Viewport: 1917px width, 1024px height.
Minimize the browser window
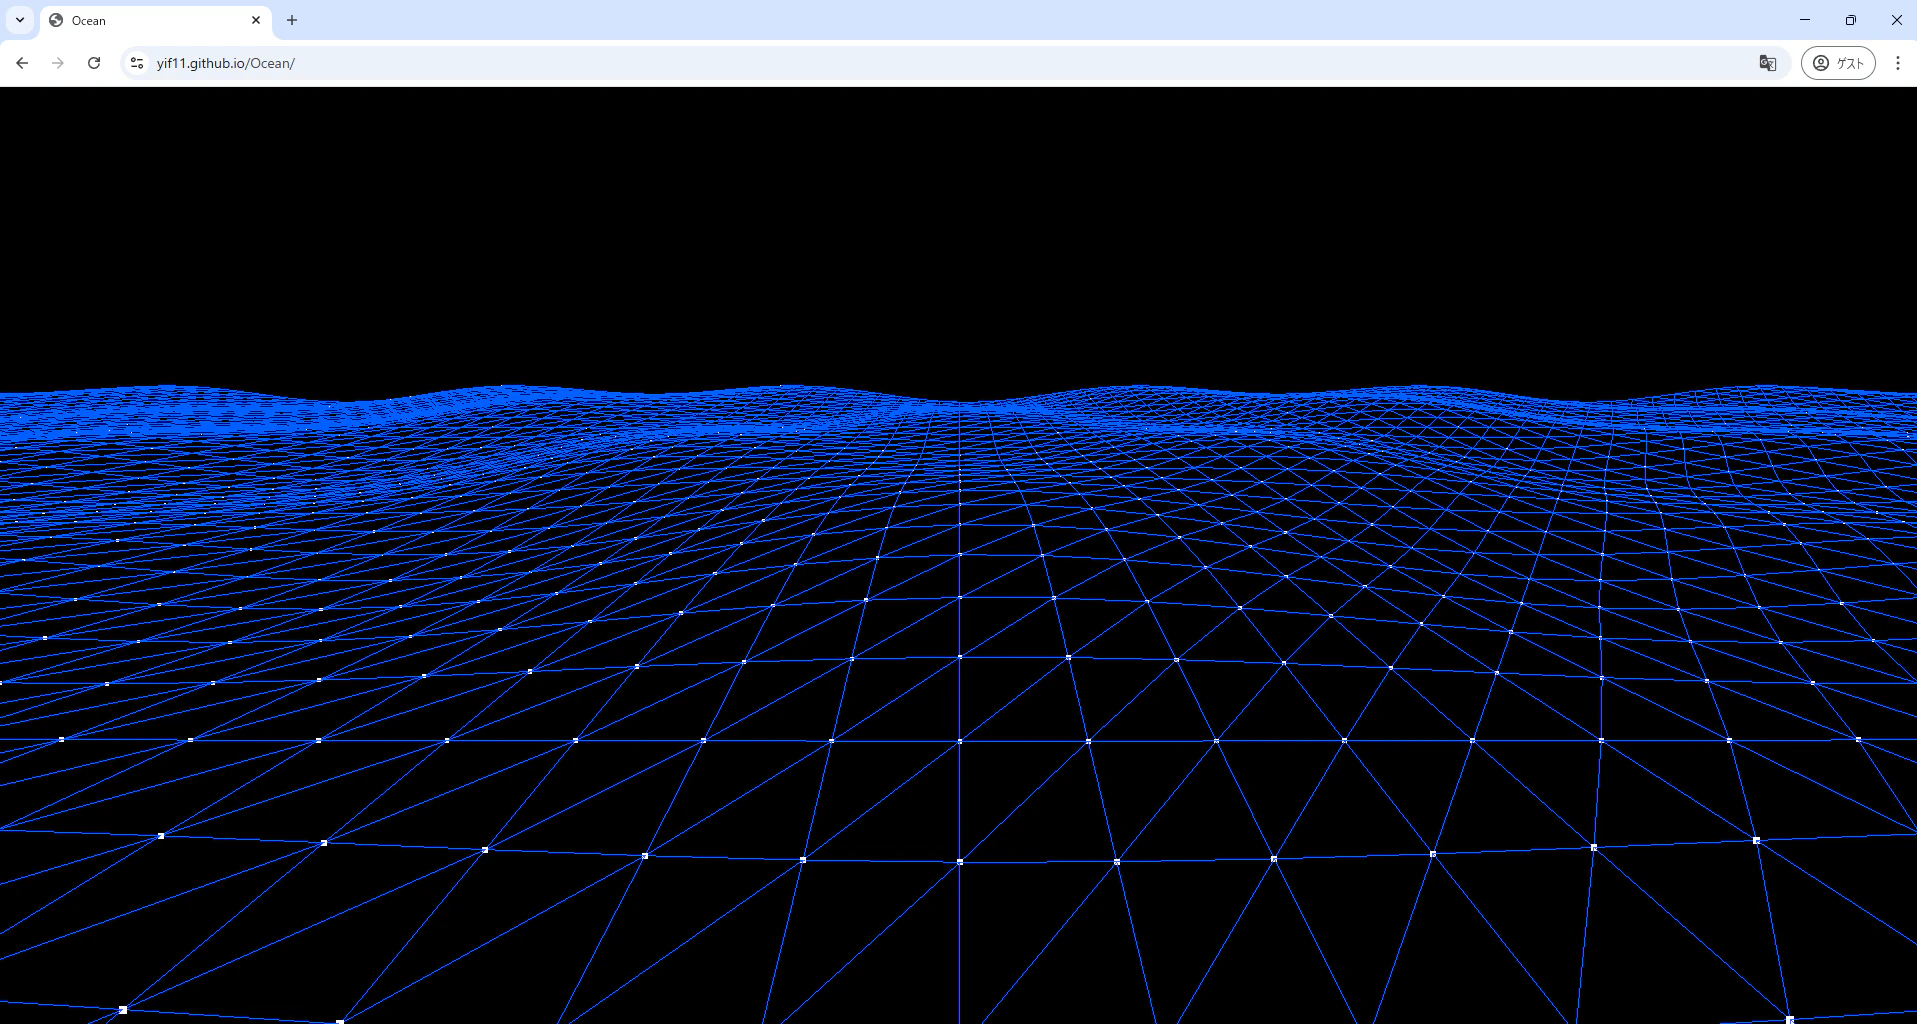(x=1805, y=20)
